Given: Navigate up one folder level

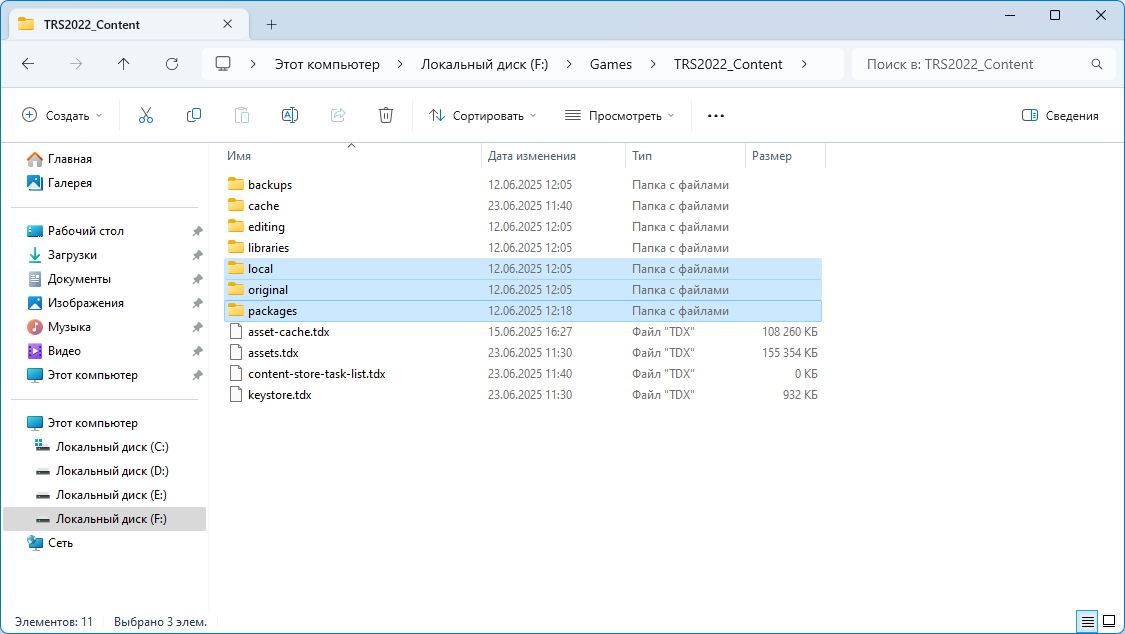Looking at the screenshot, I should click(x=123, y=64).
